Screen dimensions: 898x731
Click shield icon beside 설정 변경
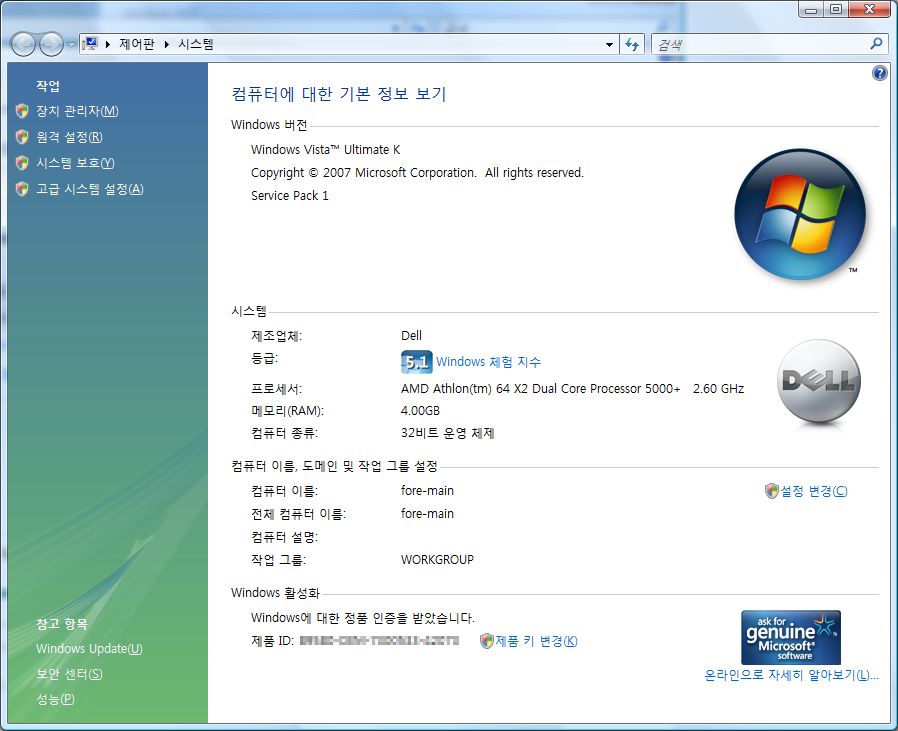[x=771, y=491]
